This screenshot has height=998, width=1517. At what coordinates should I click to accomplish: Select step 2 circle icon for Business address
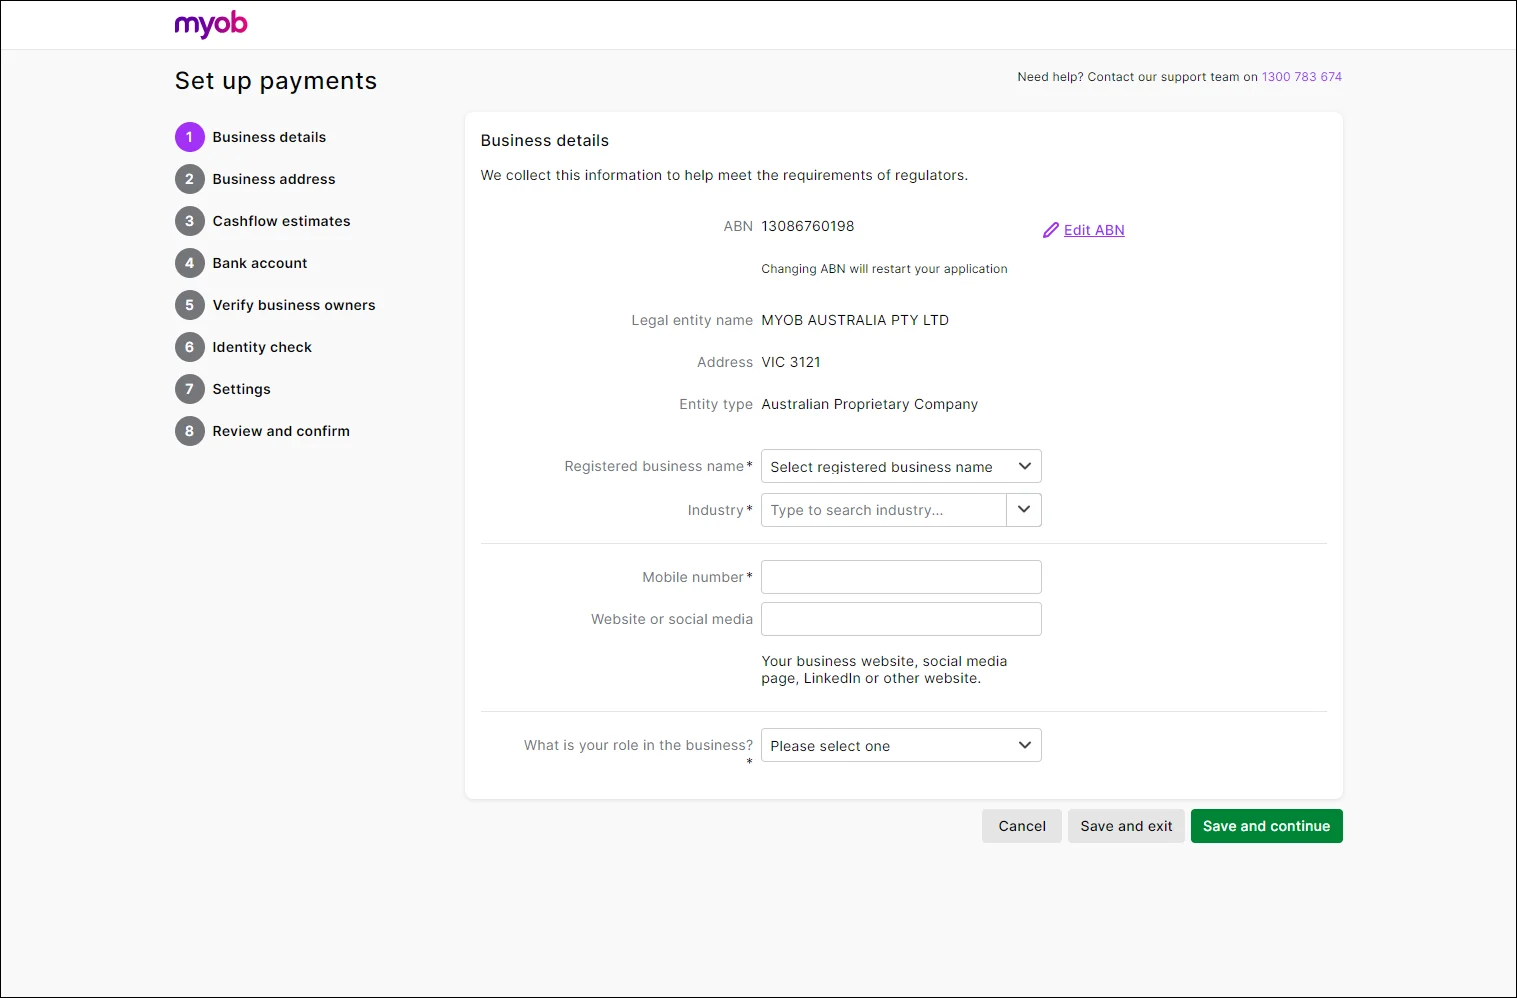(x=190, y=179)
